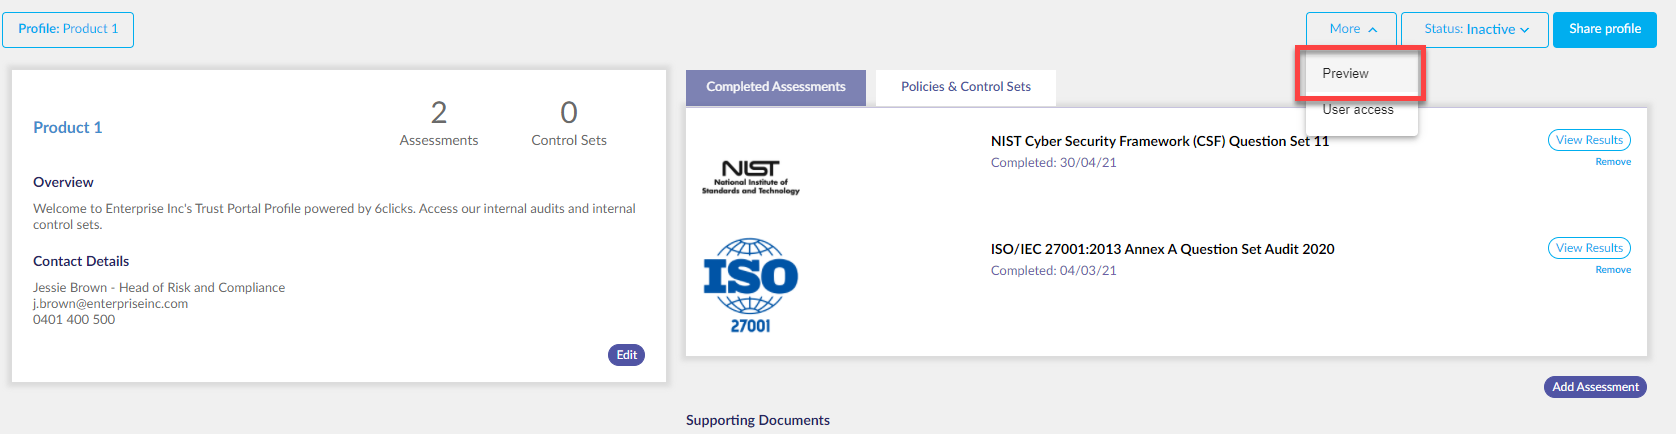Click the 0 Control Sets counter

569,123
